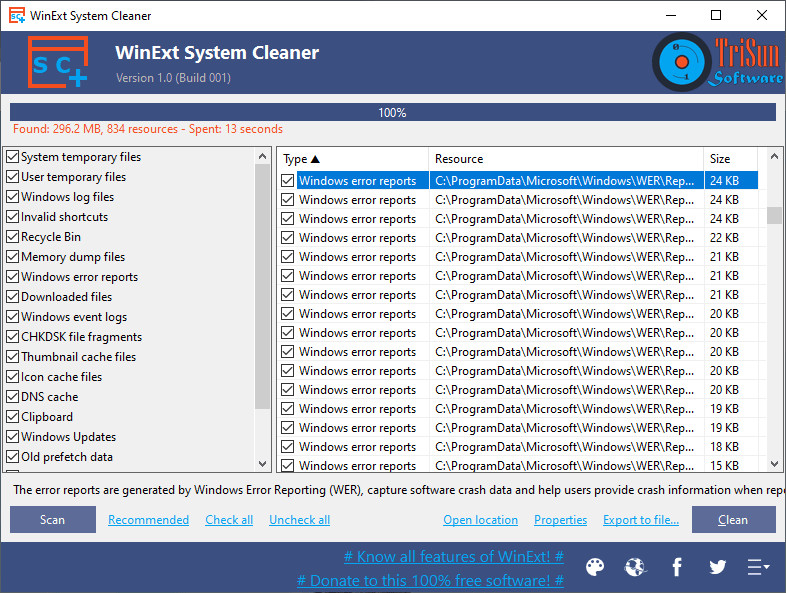Click category list scroll up arrow
Viewport: 786px width, 593px height.
tap(263, 156)
